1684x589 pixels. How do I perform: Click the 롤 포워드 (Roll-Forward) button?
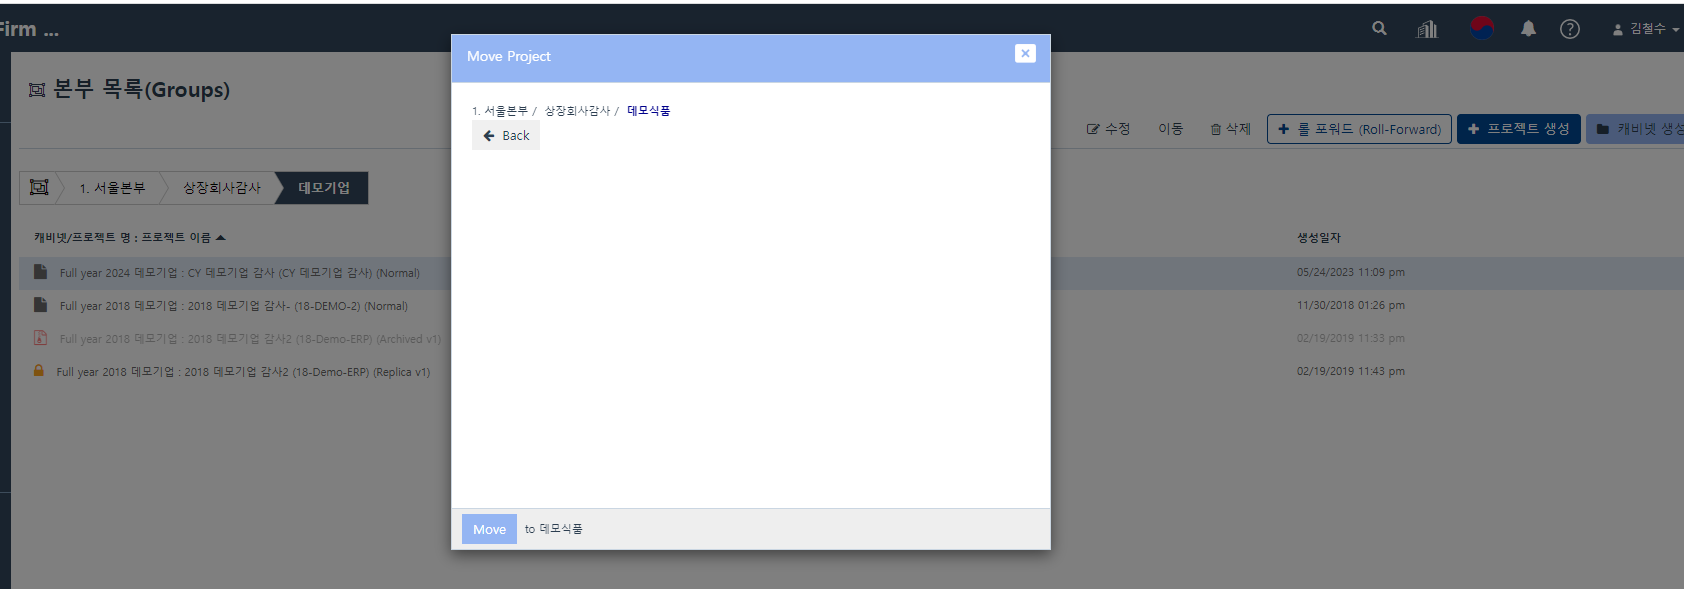(1359, 129)
